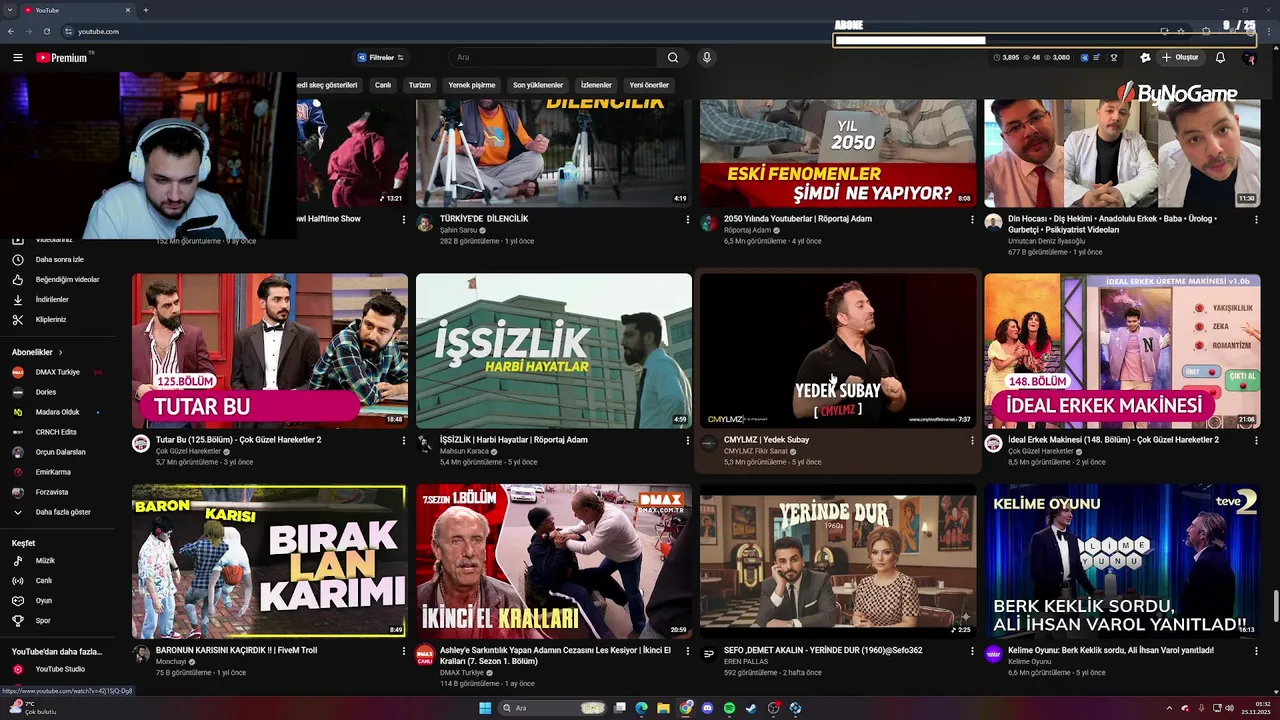
Task: Open Yerinde Dur video thumbnail
Action: pyautogui.click(x=838, y=562)
